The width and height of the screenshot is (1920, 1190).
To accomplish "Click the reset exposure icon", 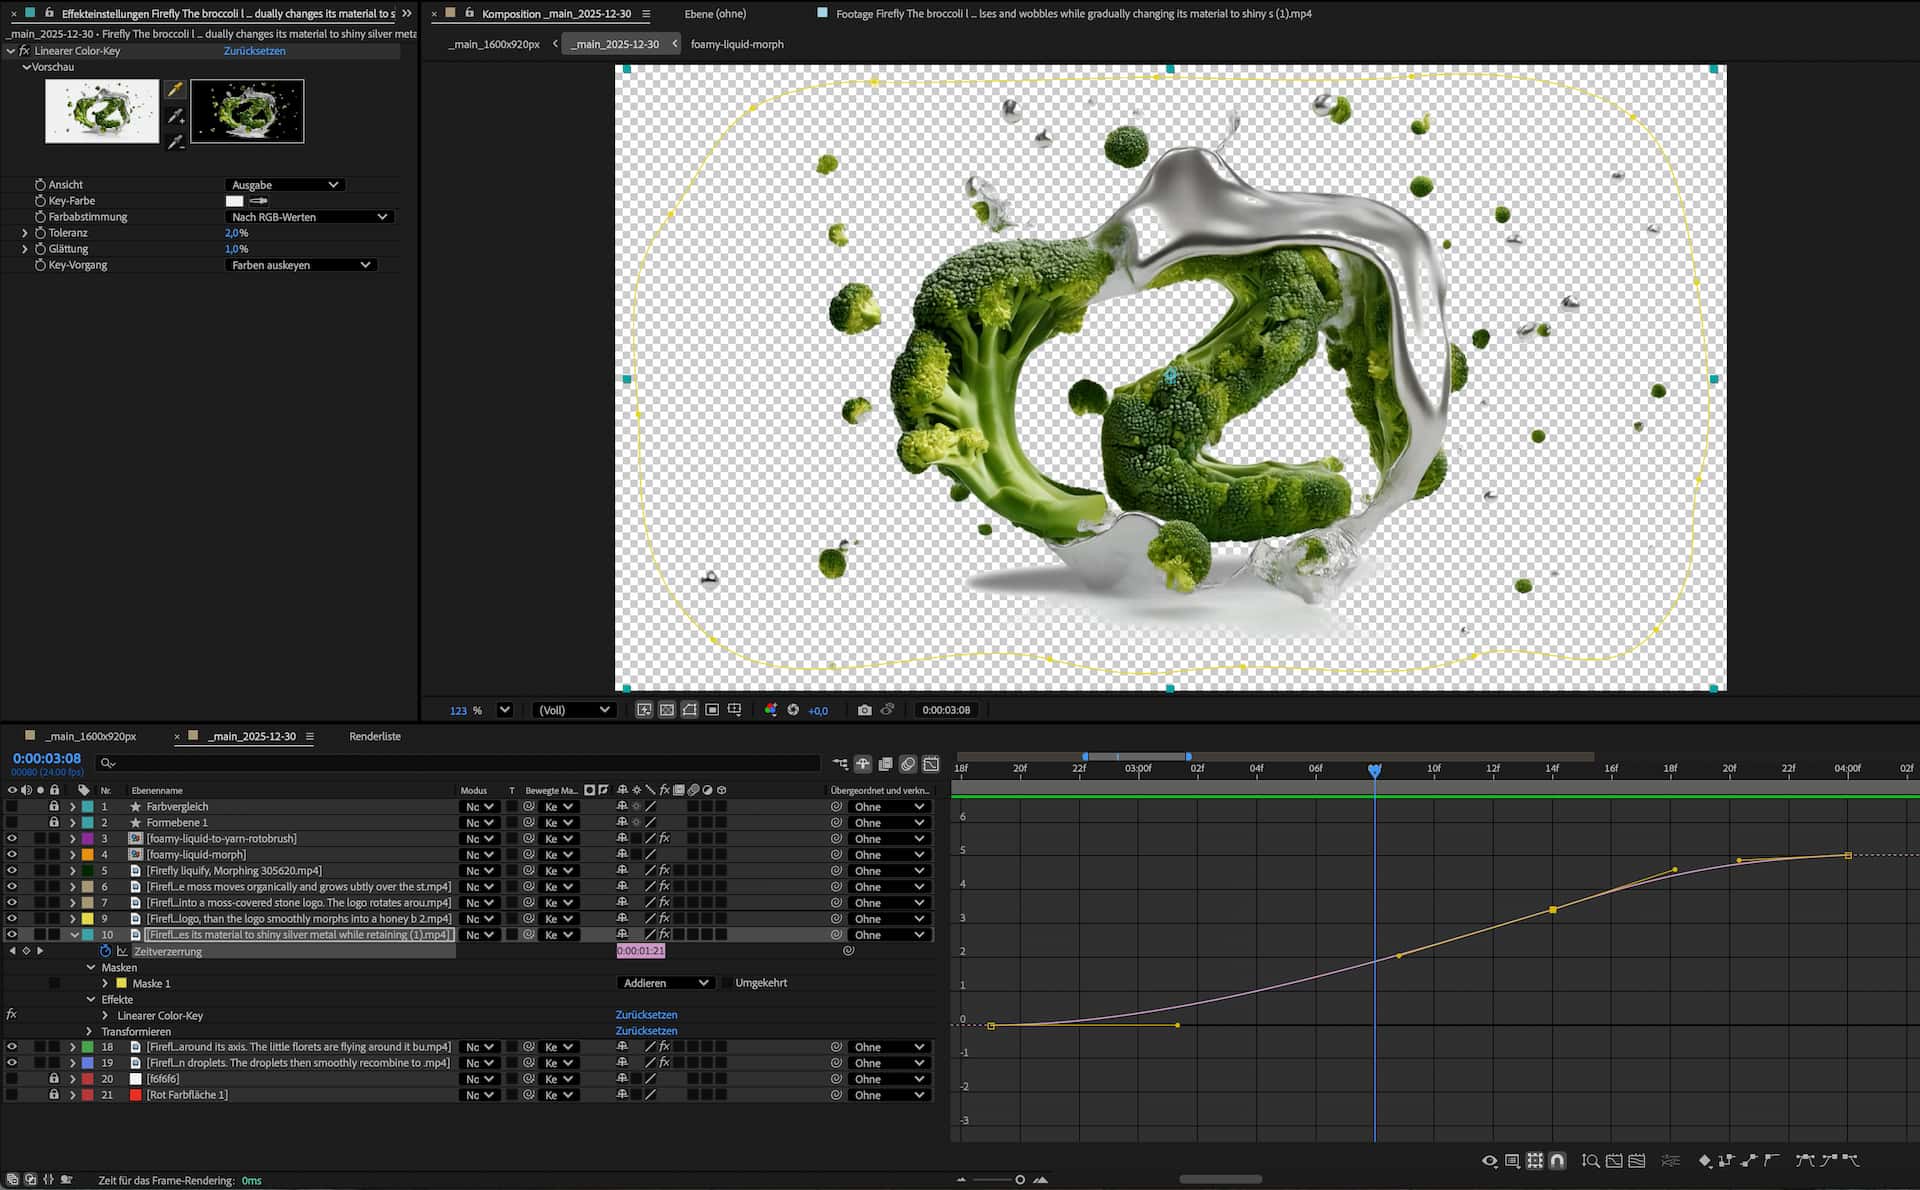I will pyautogui.click(x=793, y=710).
